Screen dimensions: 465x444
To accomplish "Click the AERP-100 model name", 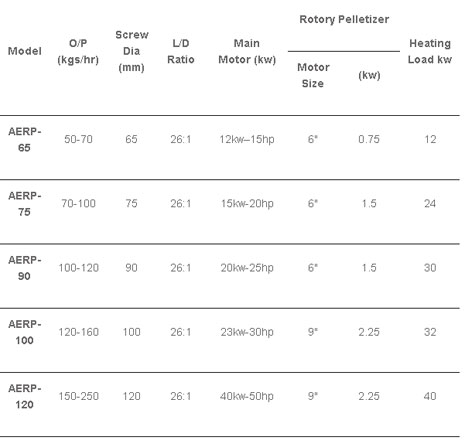I will (x=25, y=333).
